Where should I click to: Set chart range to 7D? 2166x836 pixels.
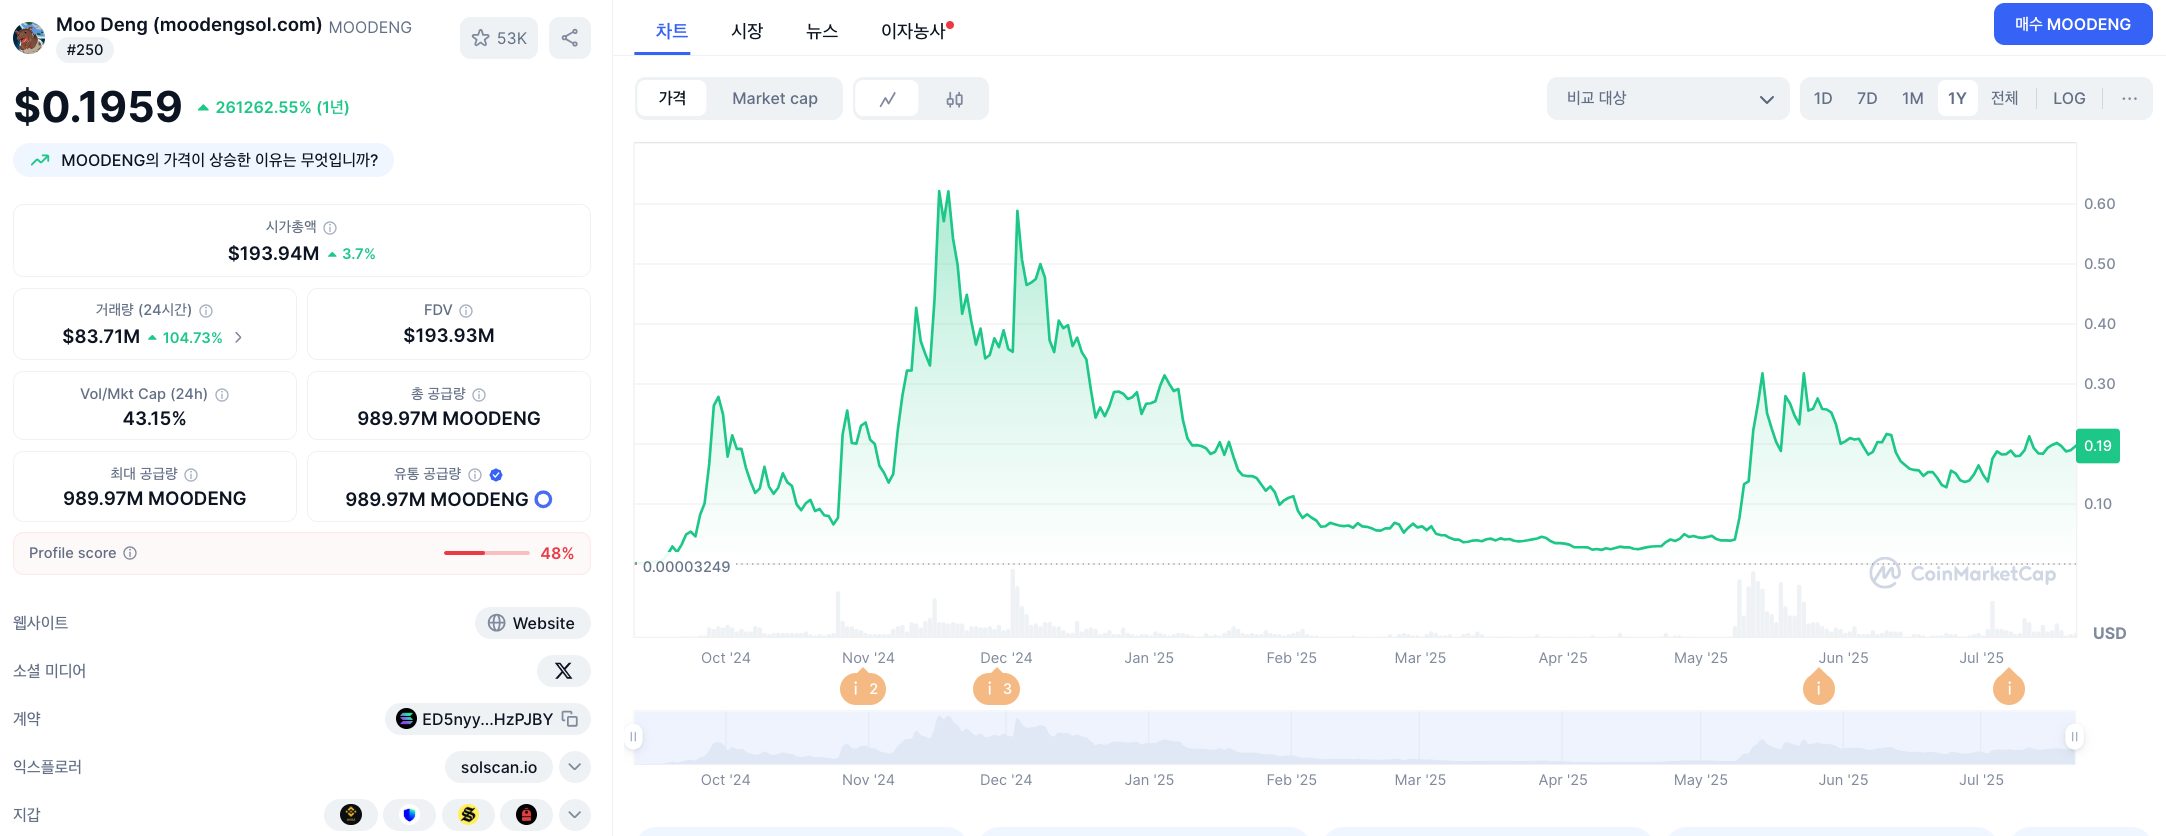pyautogui.click(x=1867, y=98)
